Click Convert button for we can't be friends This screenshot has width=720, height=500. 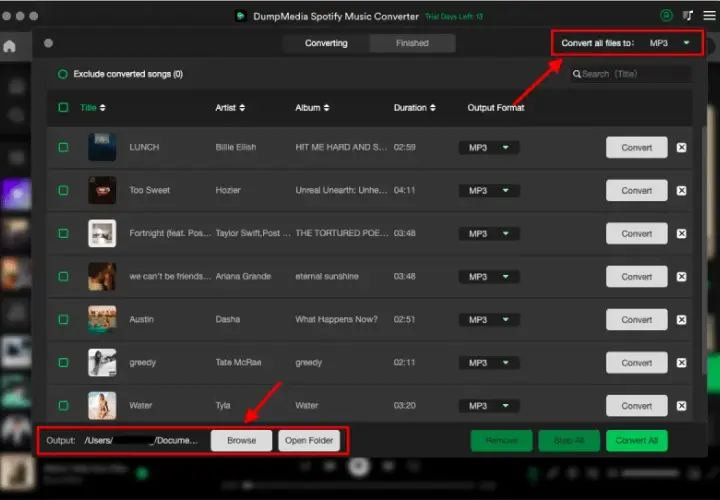[636, 277]
